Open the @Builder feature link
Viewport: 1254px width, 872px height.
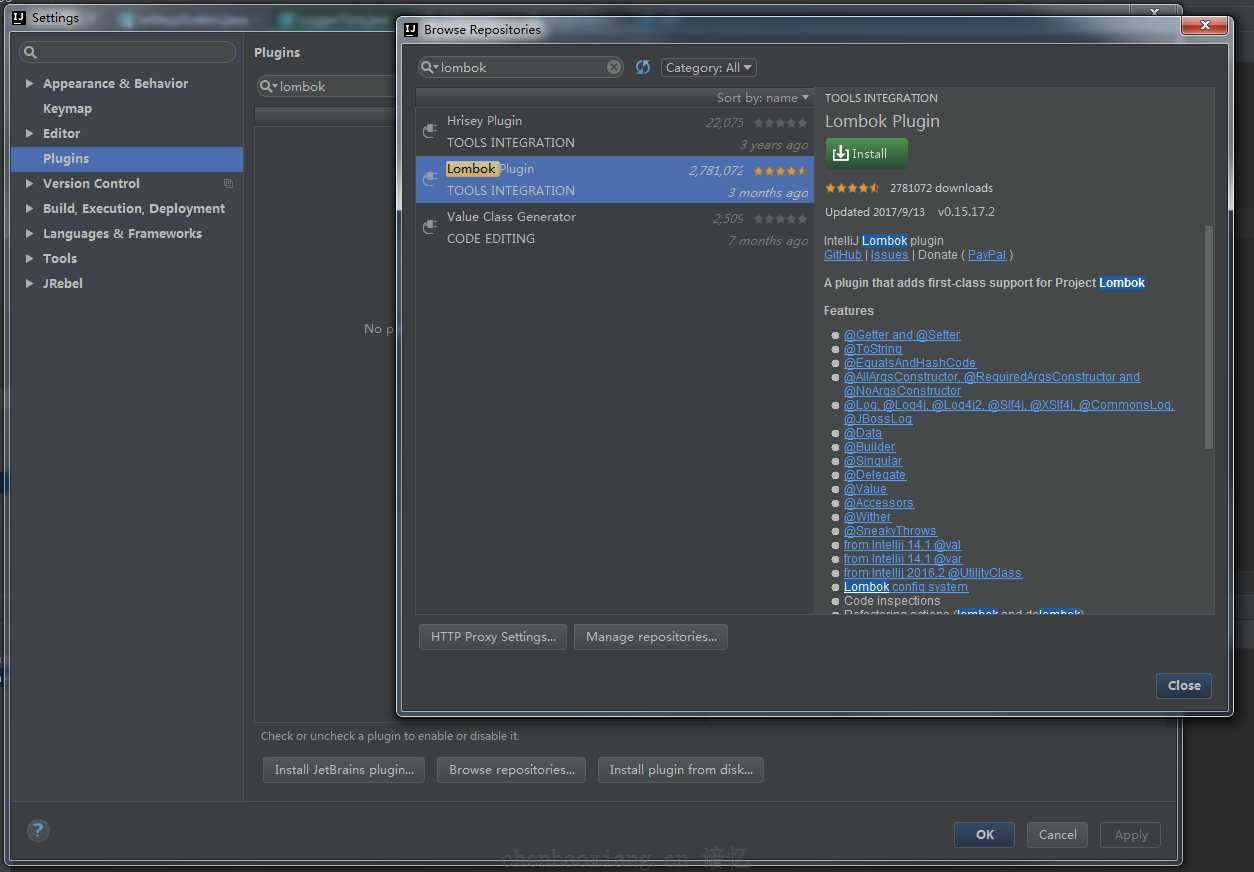point(870,447)
